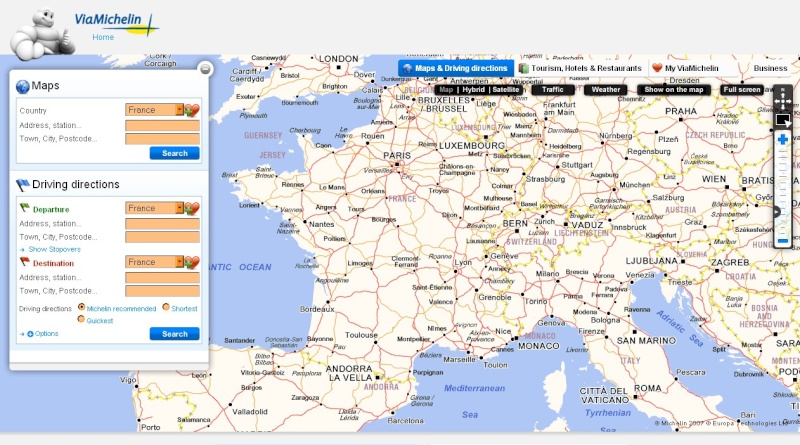800x445 pixels.
Task: Click the Nantes label on map
Action: pos(321,224)
